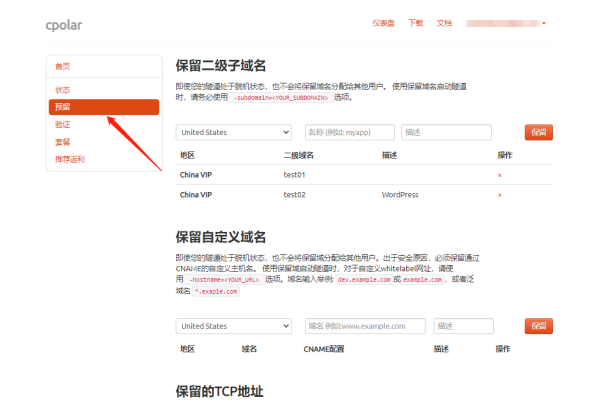Navigate to 套餐 plans page
The height and width of the screenshot is (400, 600).
[63, 142]
